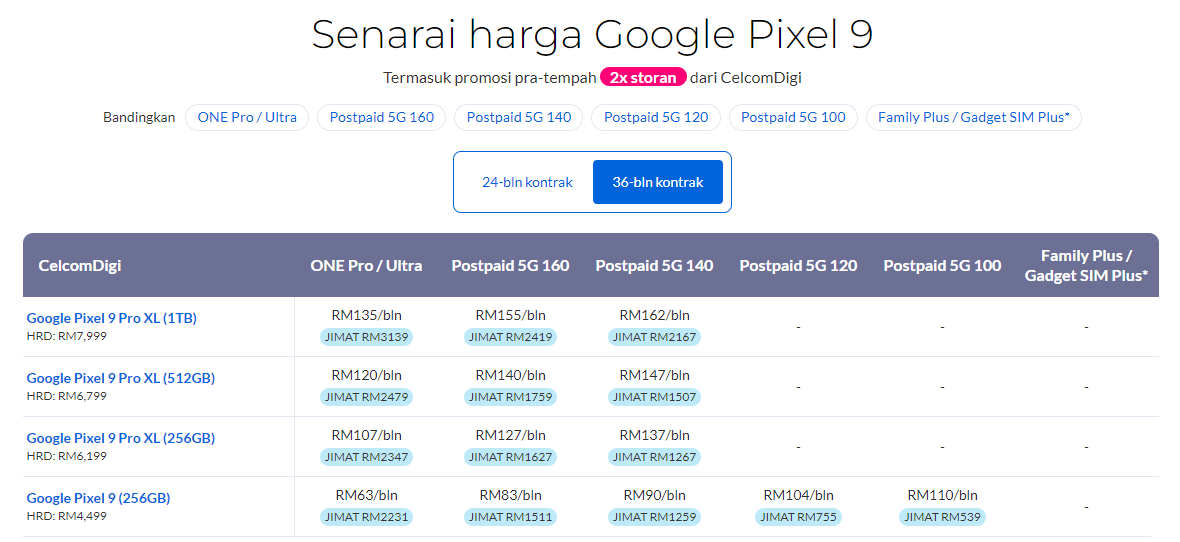Click the pink 2x storan promo badge
This screenshot has width=1180, height=542.
pyautogui.click(x=644, y=77)
